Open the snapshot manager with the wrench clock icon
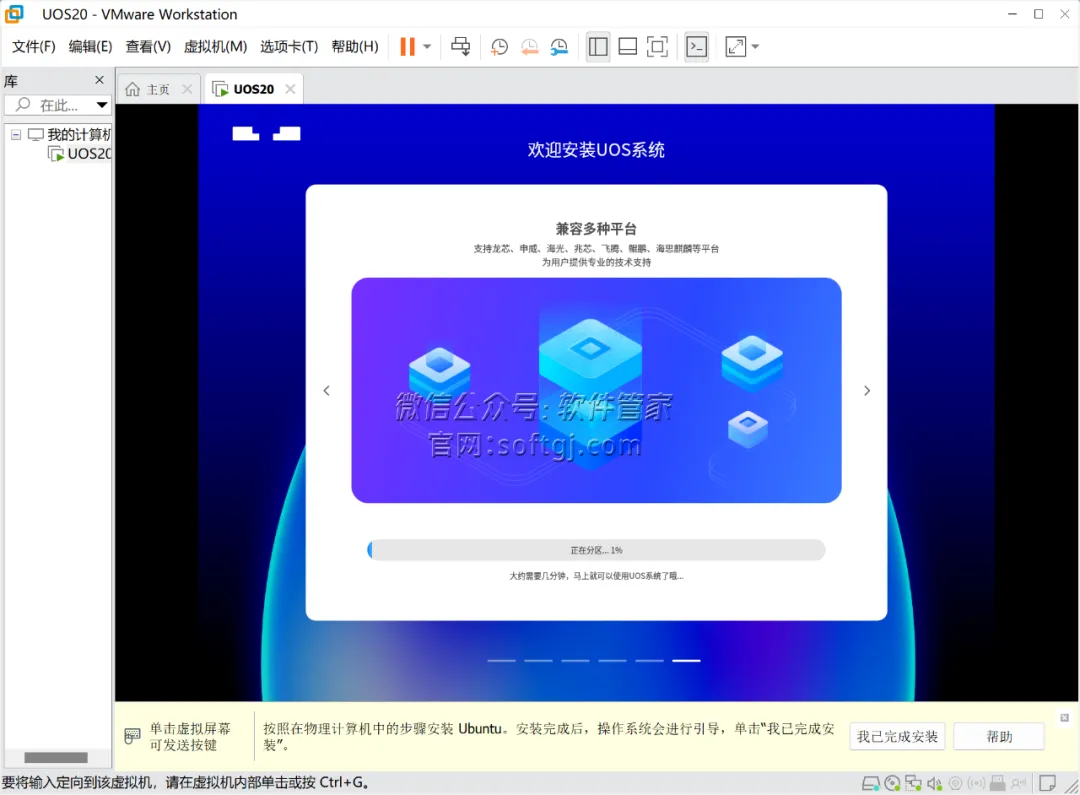Image resolution: width=1080 pixels, height=795 pixels. [559, 47]
